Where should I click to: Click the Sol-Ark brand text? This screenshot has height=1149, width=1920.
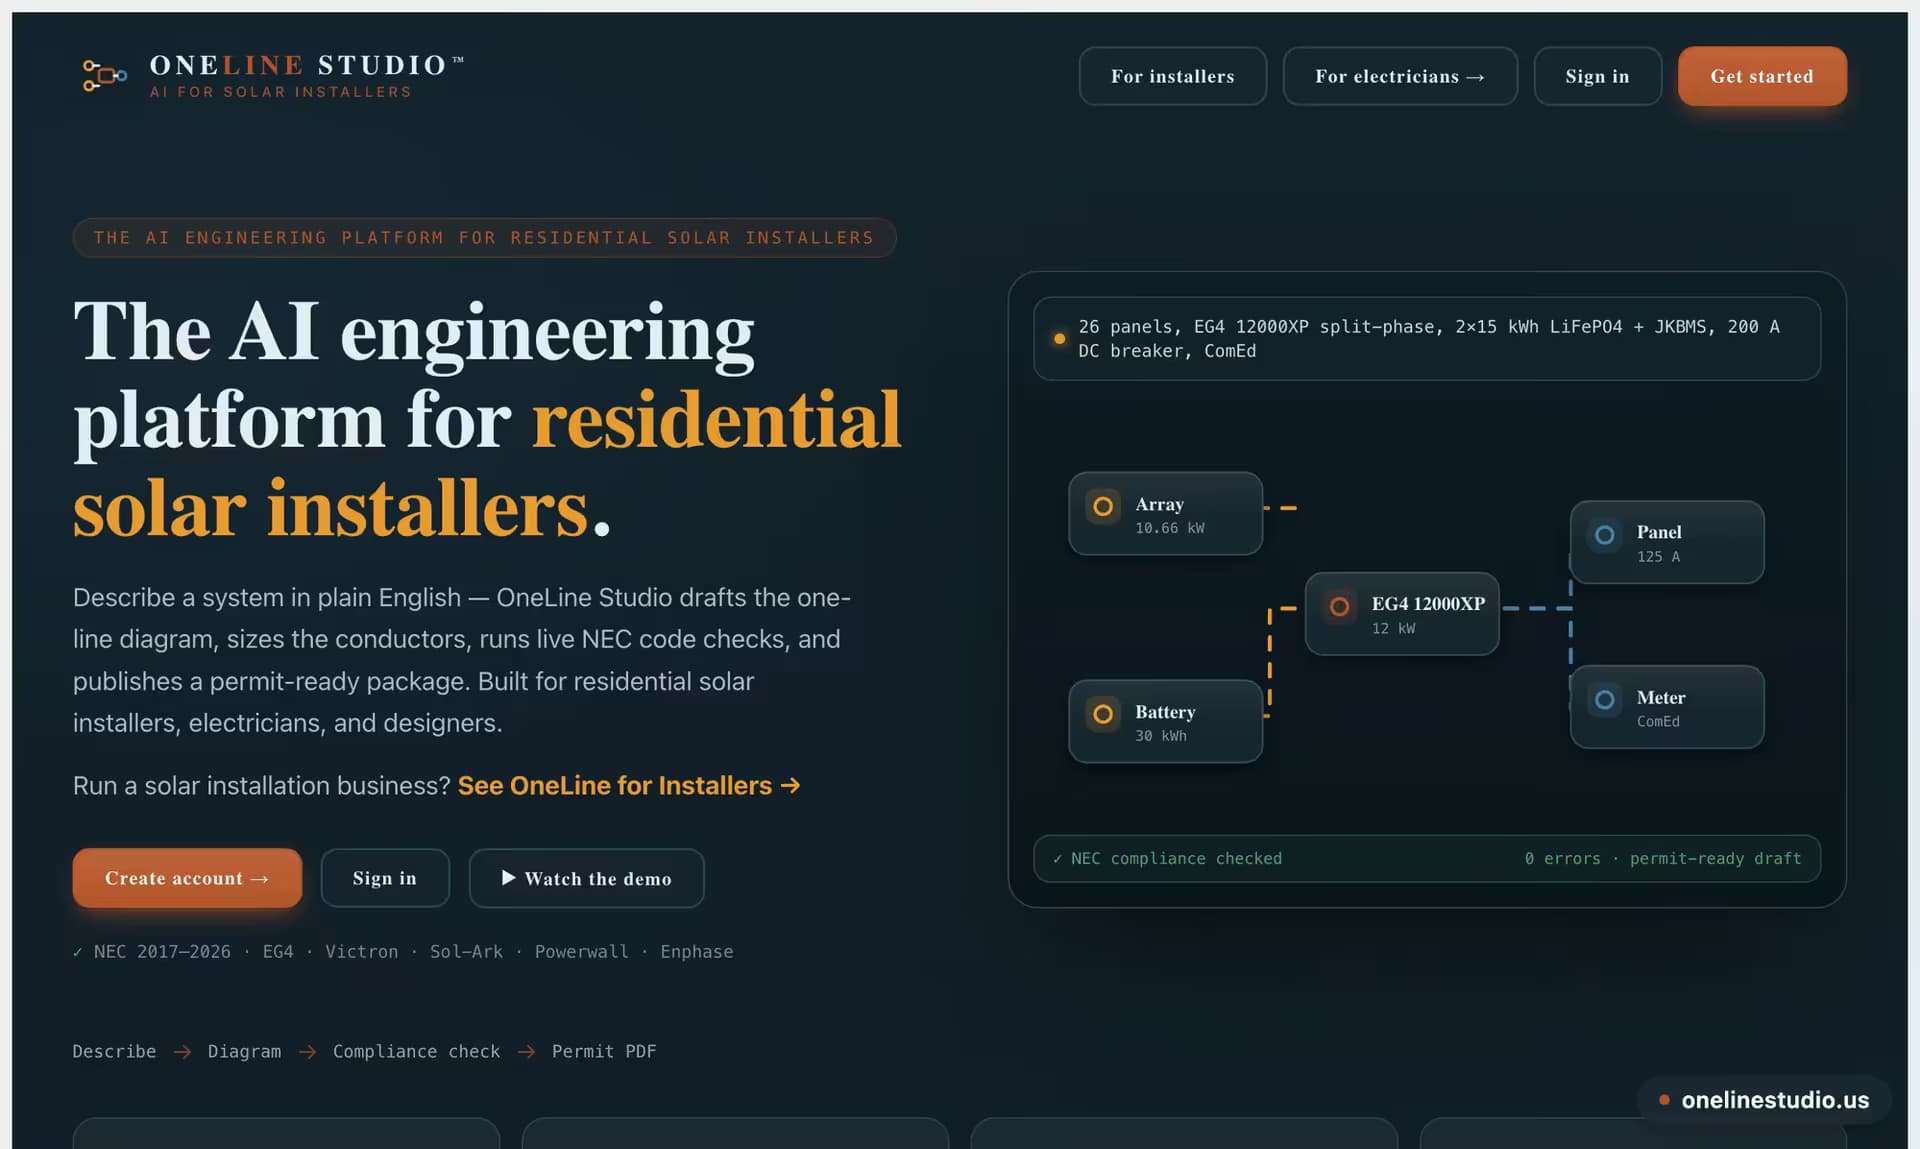(x=466, y=952)
